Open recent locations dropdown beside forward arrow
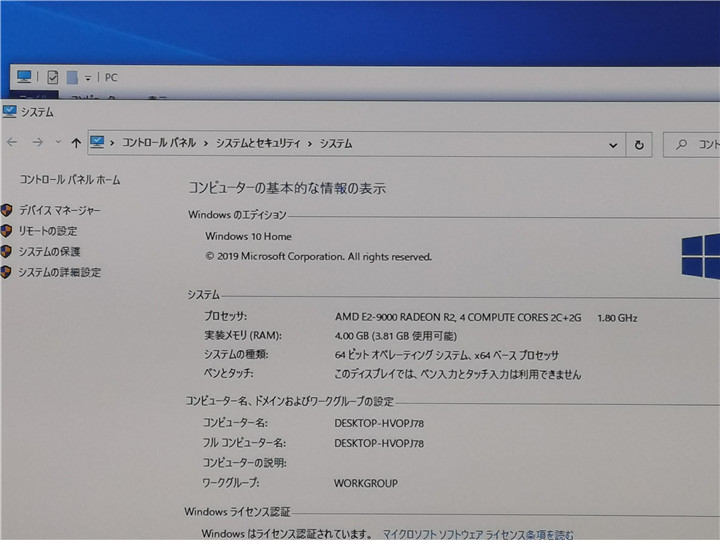 58,142
